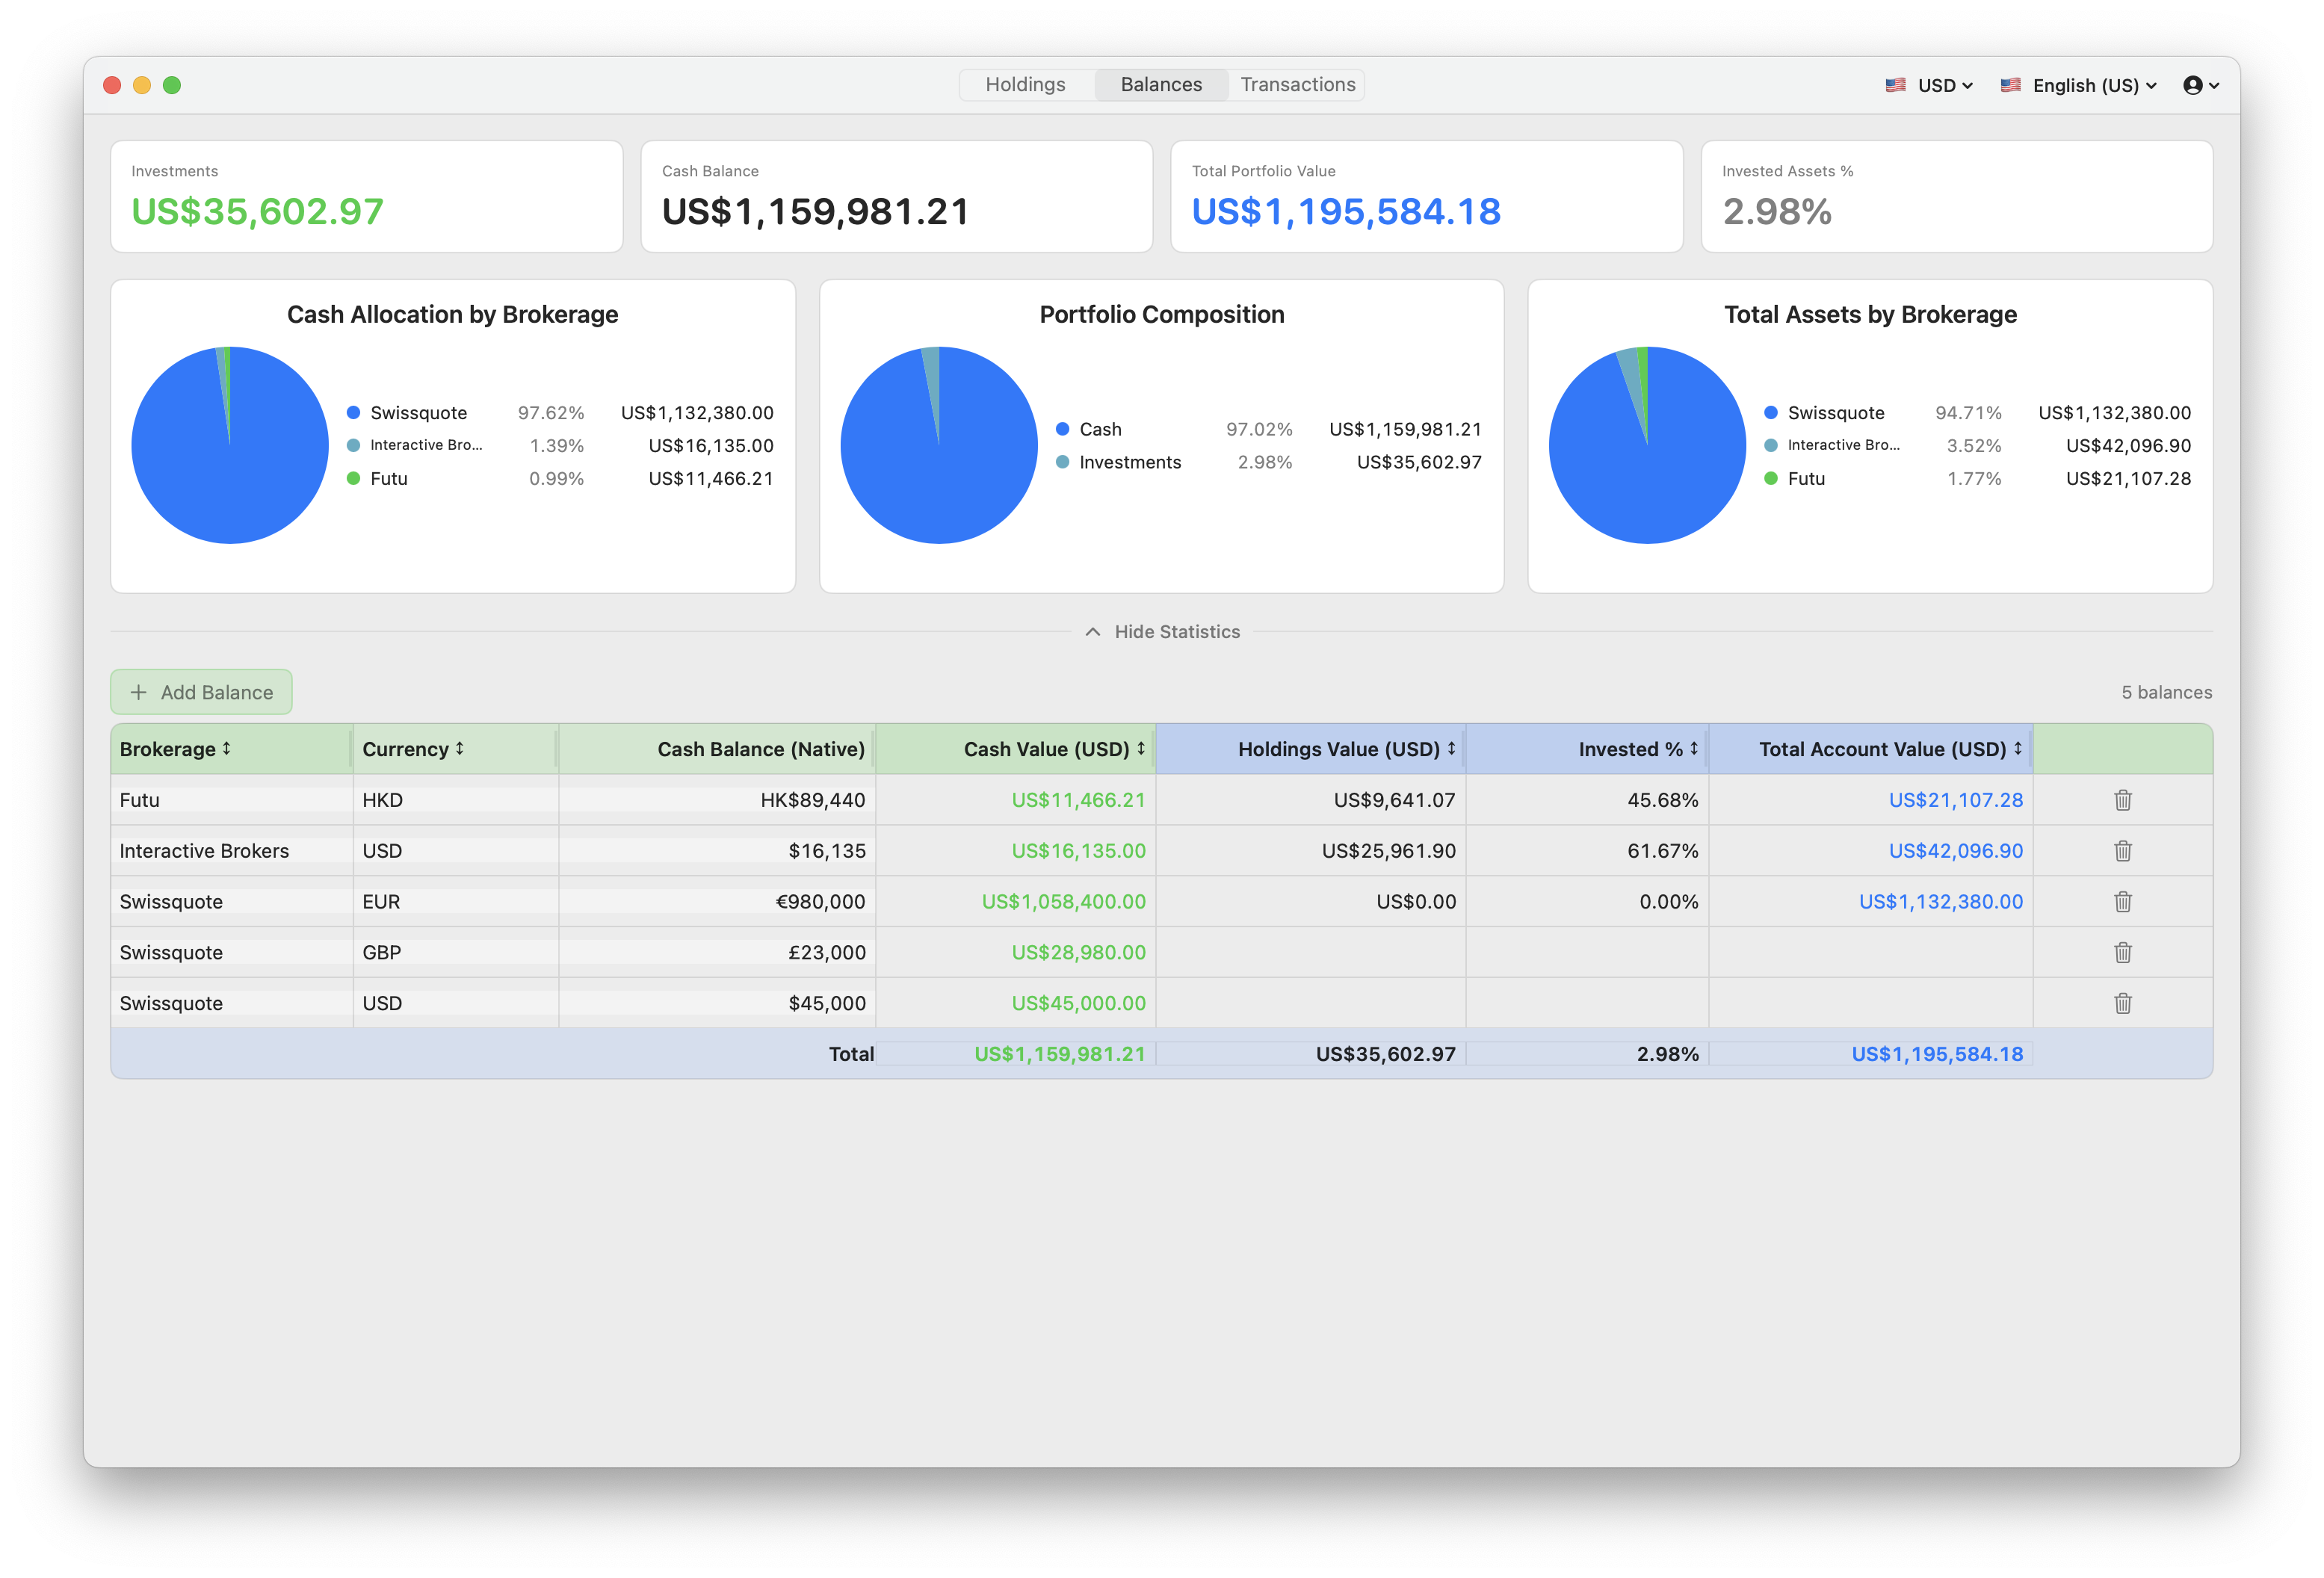Delete the Swissquote USD balance row

coord(2122,1003)
